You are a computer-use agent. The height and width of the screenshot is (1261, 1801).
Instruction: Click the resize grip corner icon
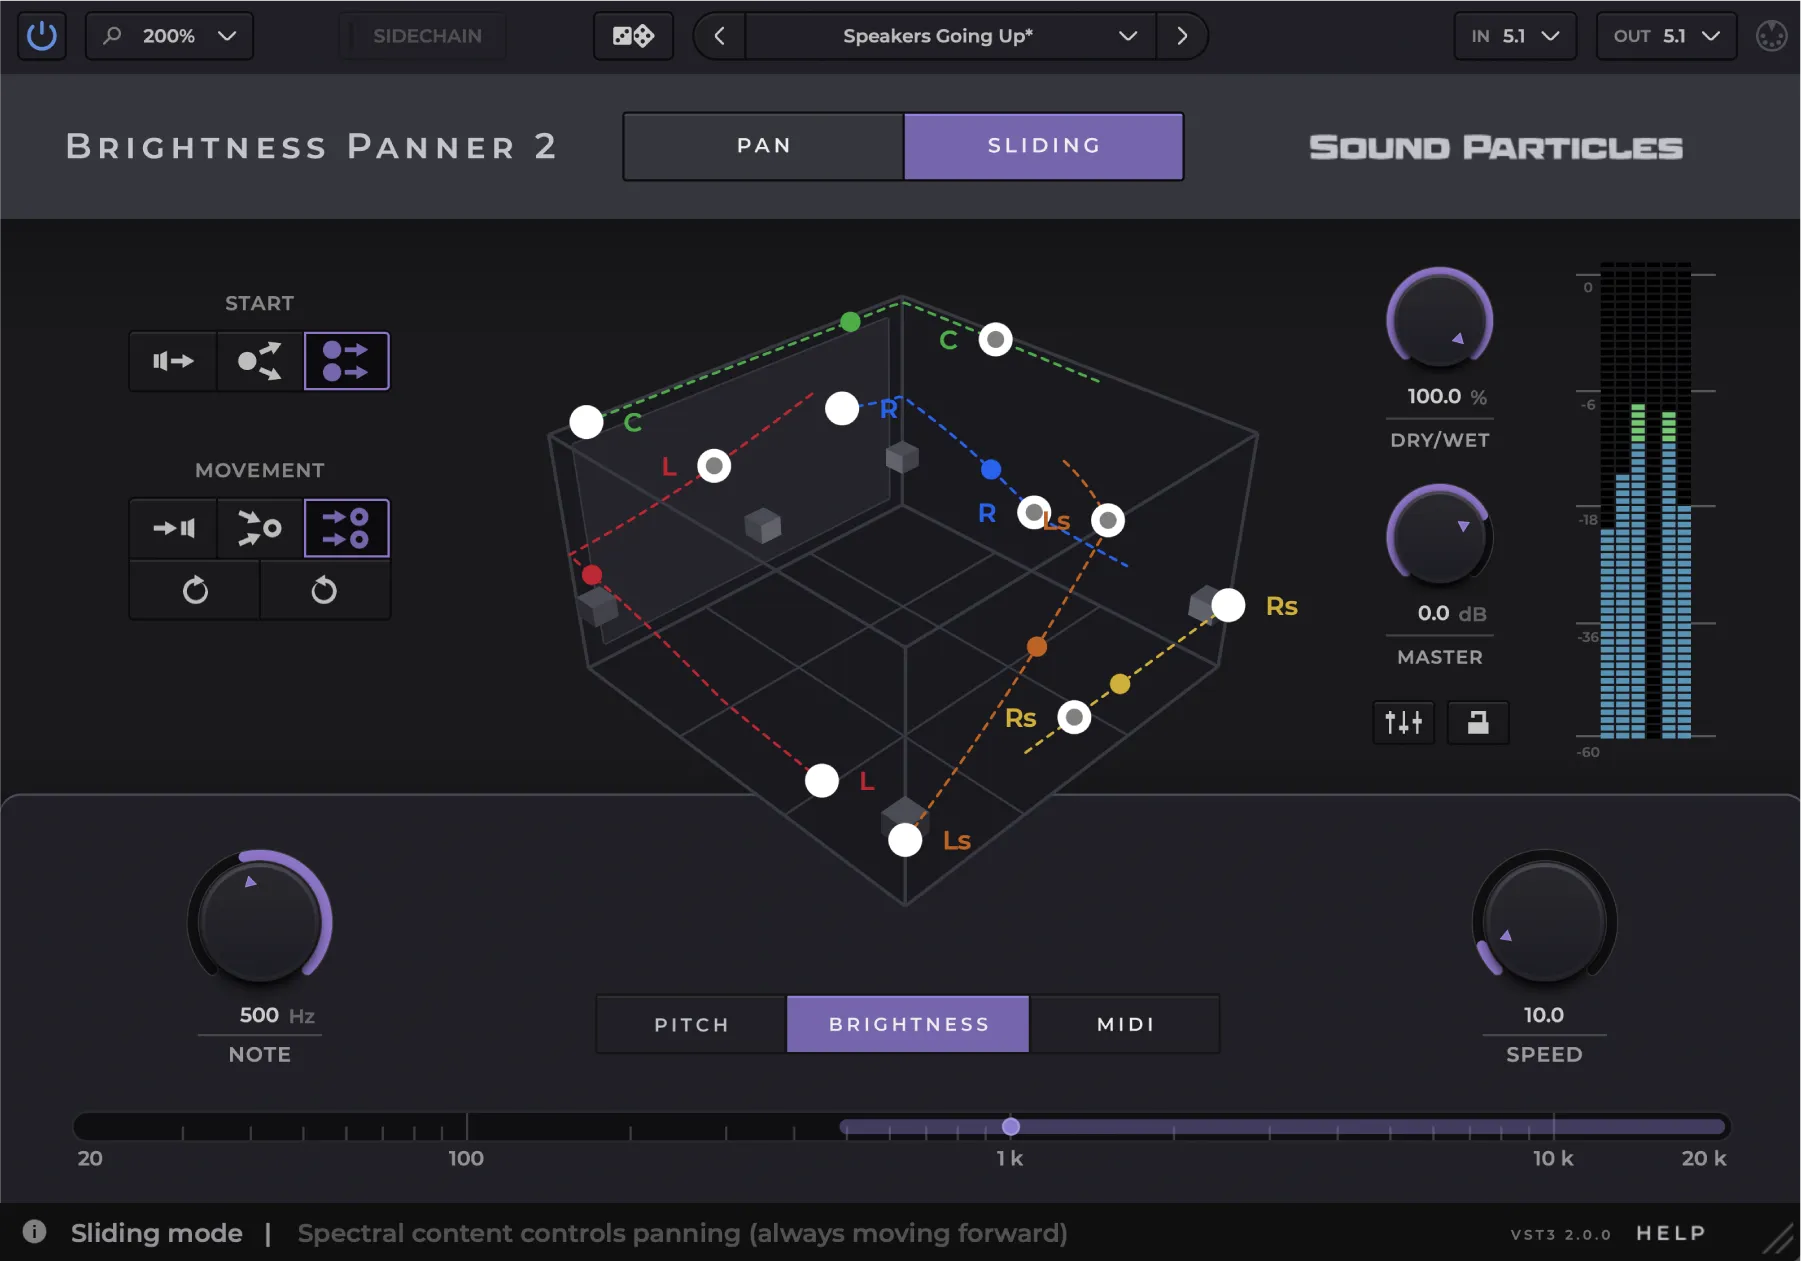point(1778,1240)
